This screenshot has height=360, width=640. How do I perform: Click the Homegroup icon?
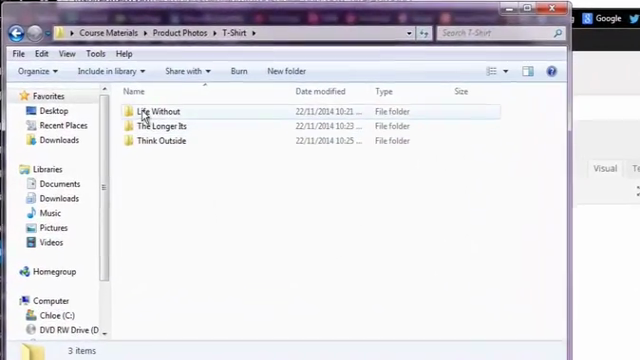coord(24,271)
